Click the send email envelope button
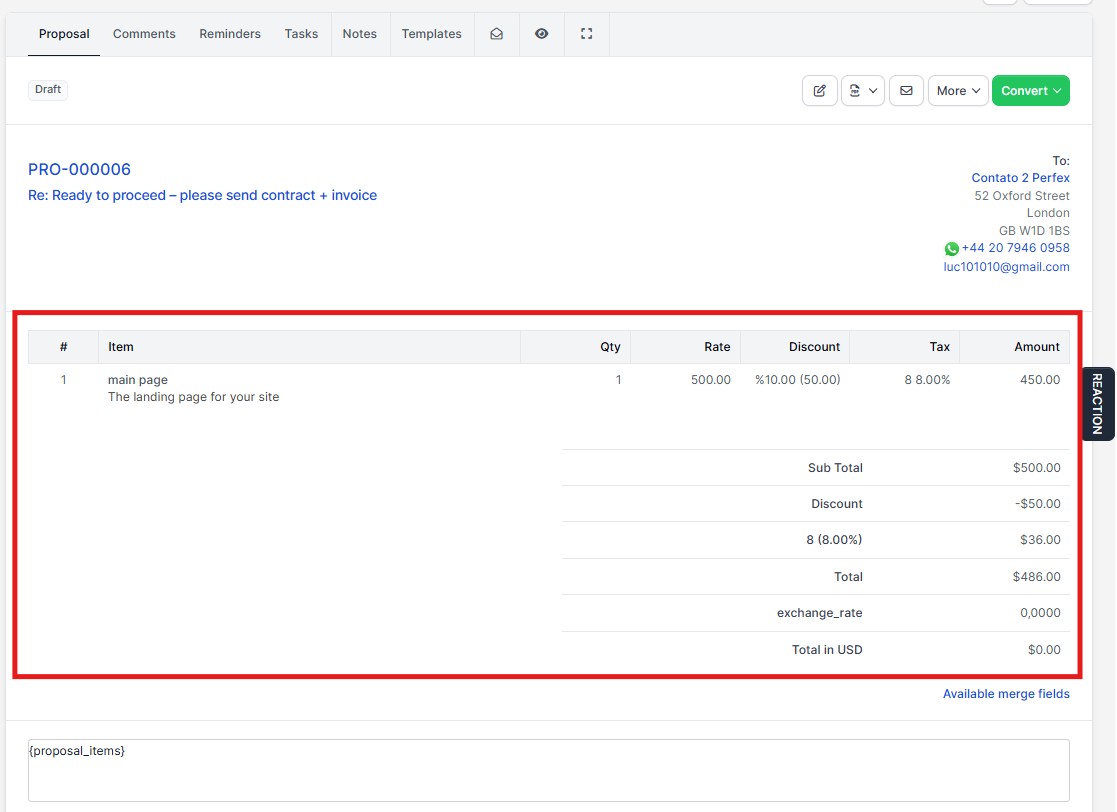This screenshot has height=812, width=1117. coord(906,90)
